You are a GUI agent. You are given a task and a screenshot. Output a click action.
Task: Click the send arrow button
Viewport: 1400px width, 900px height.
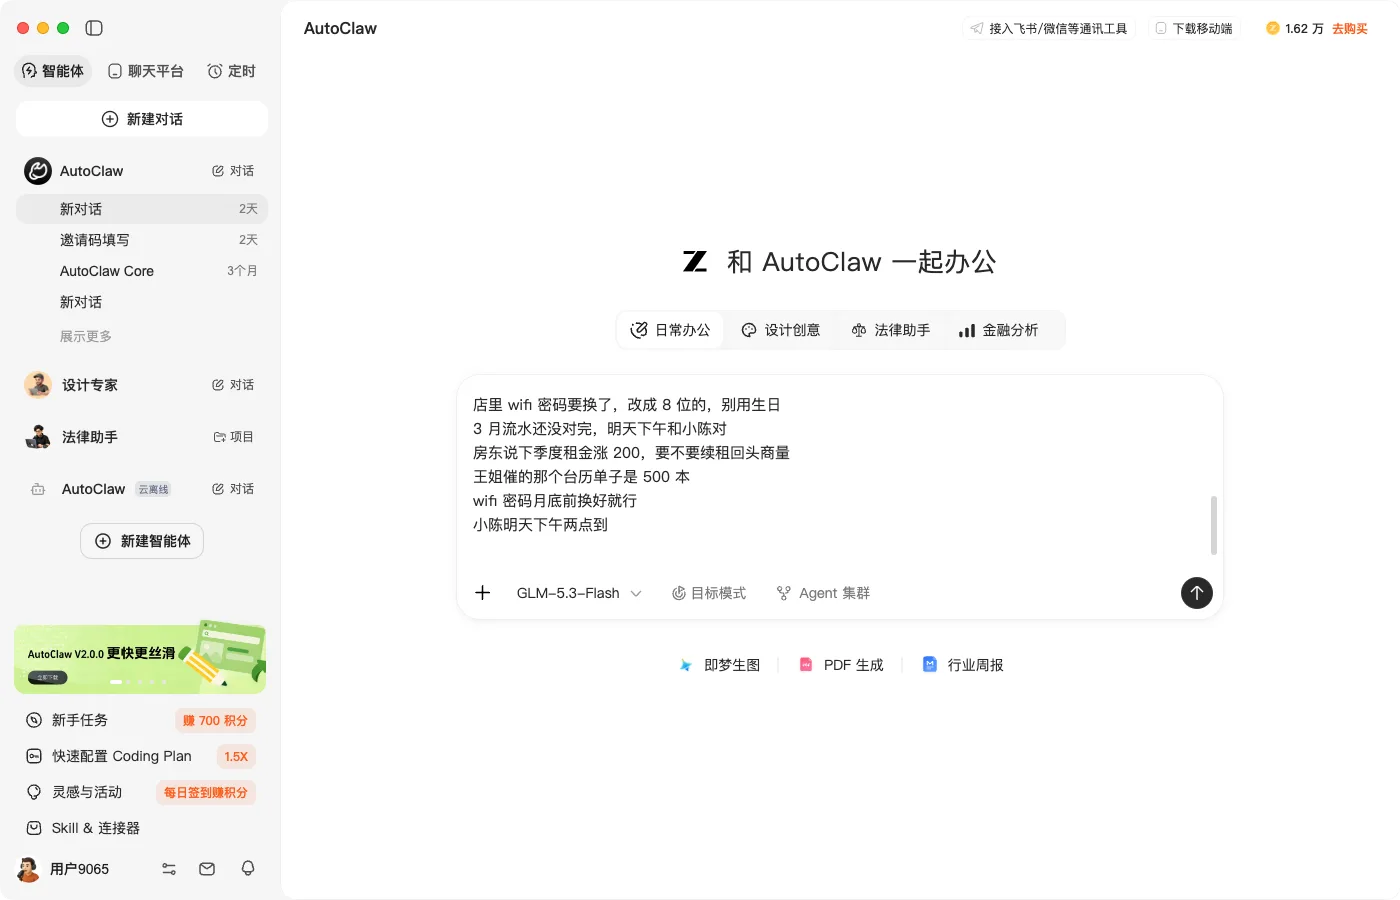[1196, 593]
